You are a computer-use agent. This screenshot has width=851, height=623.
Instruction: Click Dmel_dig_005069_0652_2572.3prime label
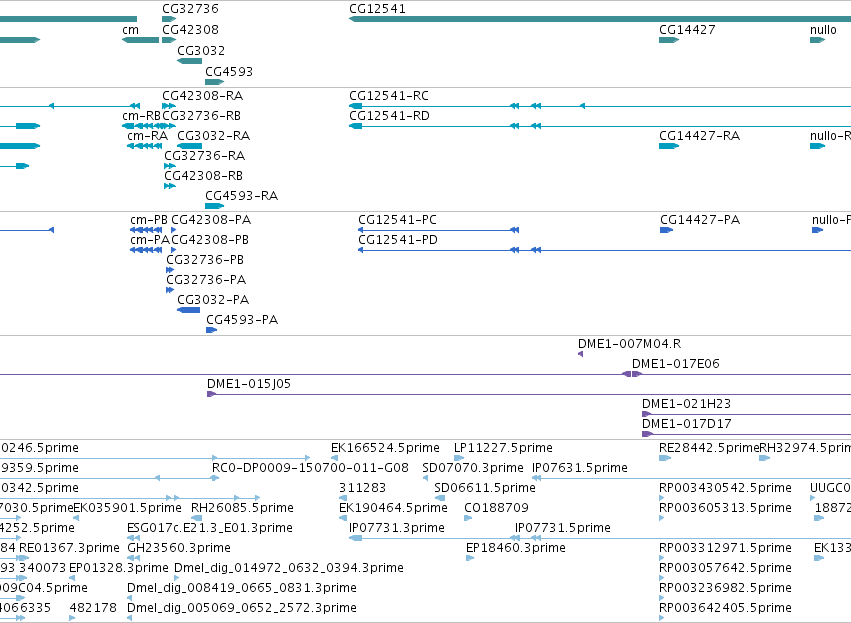pos(242,608)
